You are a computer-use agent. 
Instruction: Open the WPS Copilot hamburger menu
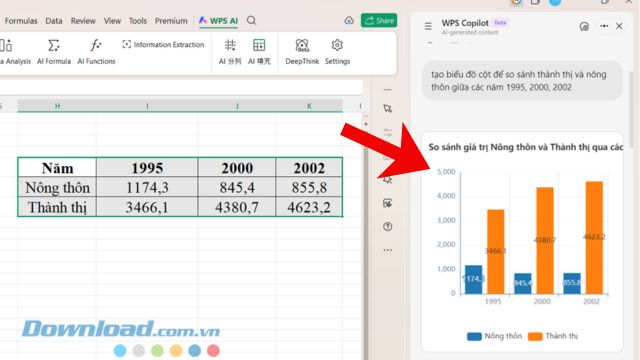coord(428,26)
